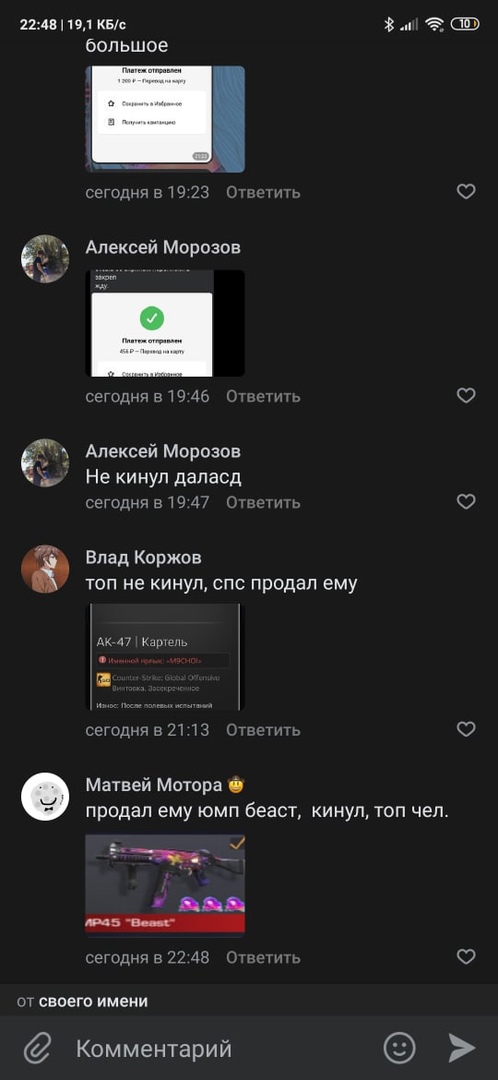Screen dimensions: 498x1080
Task: Reply to Влад Коржов's 21:13 comment
Action: (263, 729)
